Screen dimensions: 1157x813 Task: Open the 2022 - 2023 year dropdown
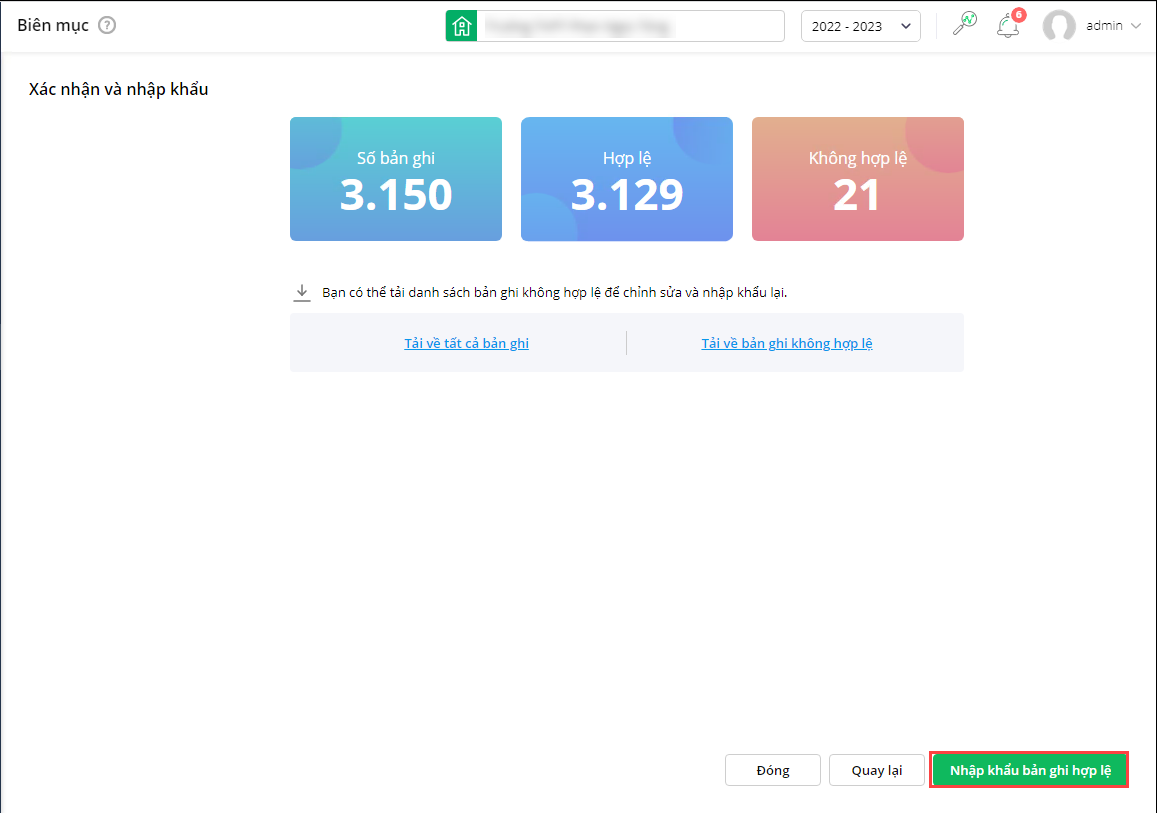pyautogui.click(x=860, y=26)
